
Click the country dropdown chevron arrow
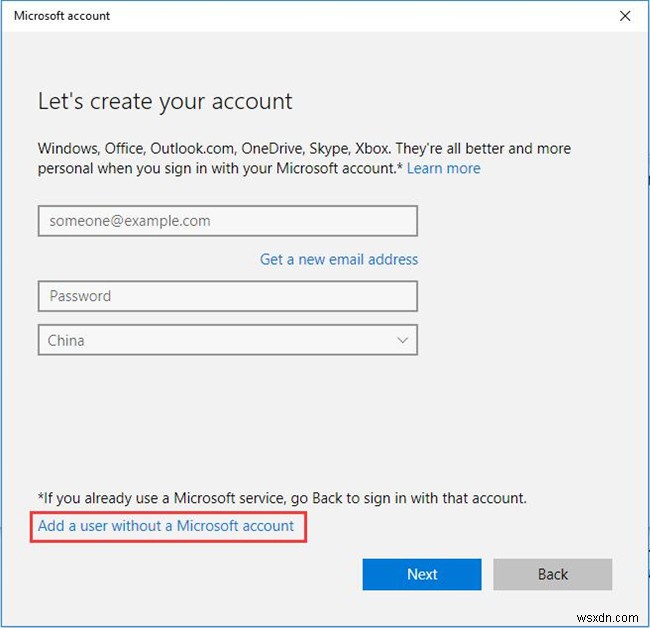pos(403,340)
